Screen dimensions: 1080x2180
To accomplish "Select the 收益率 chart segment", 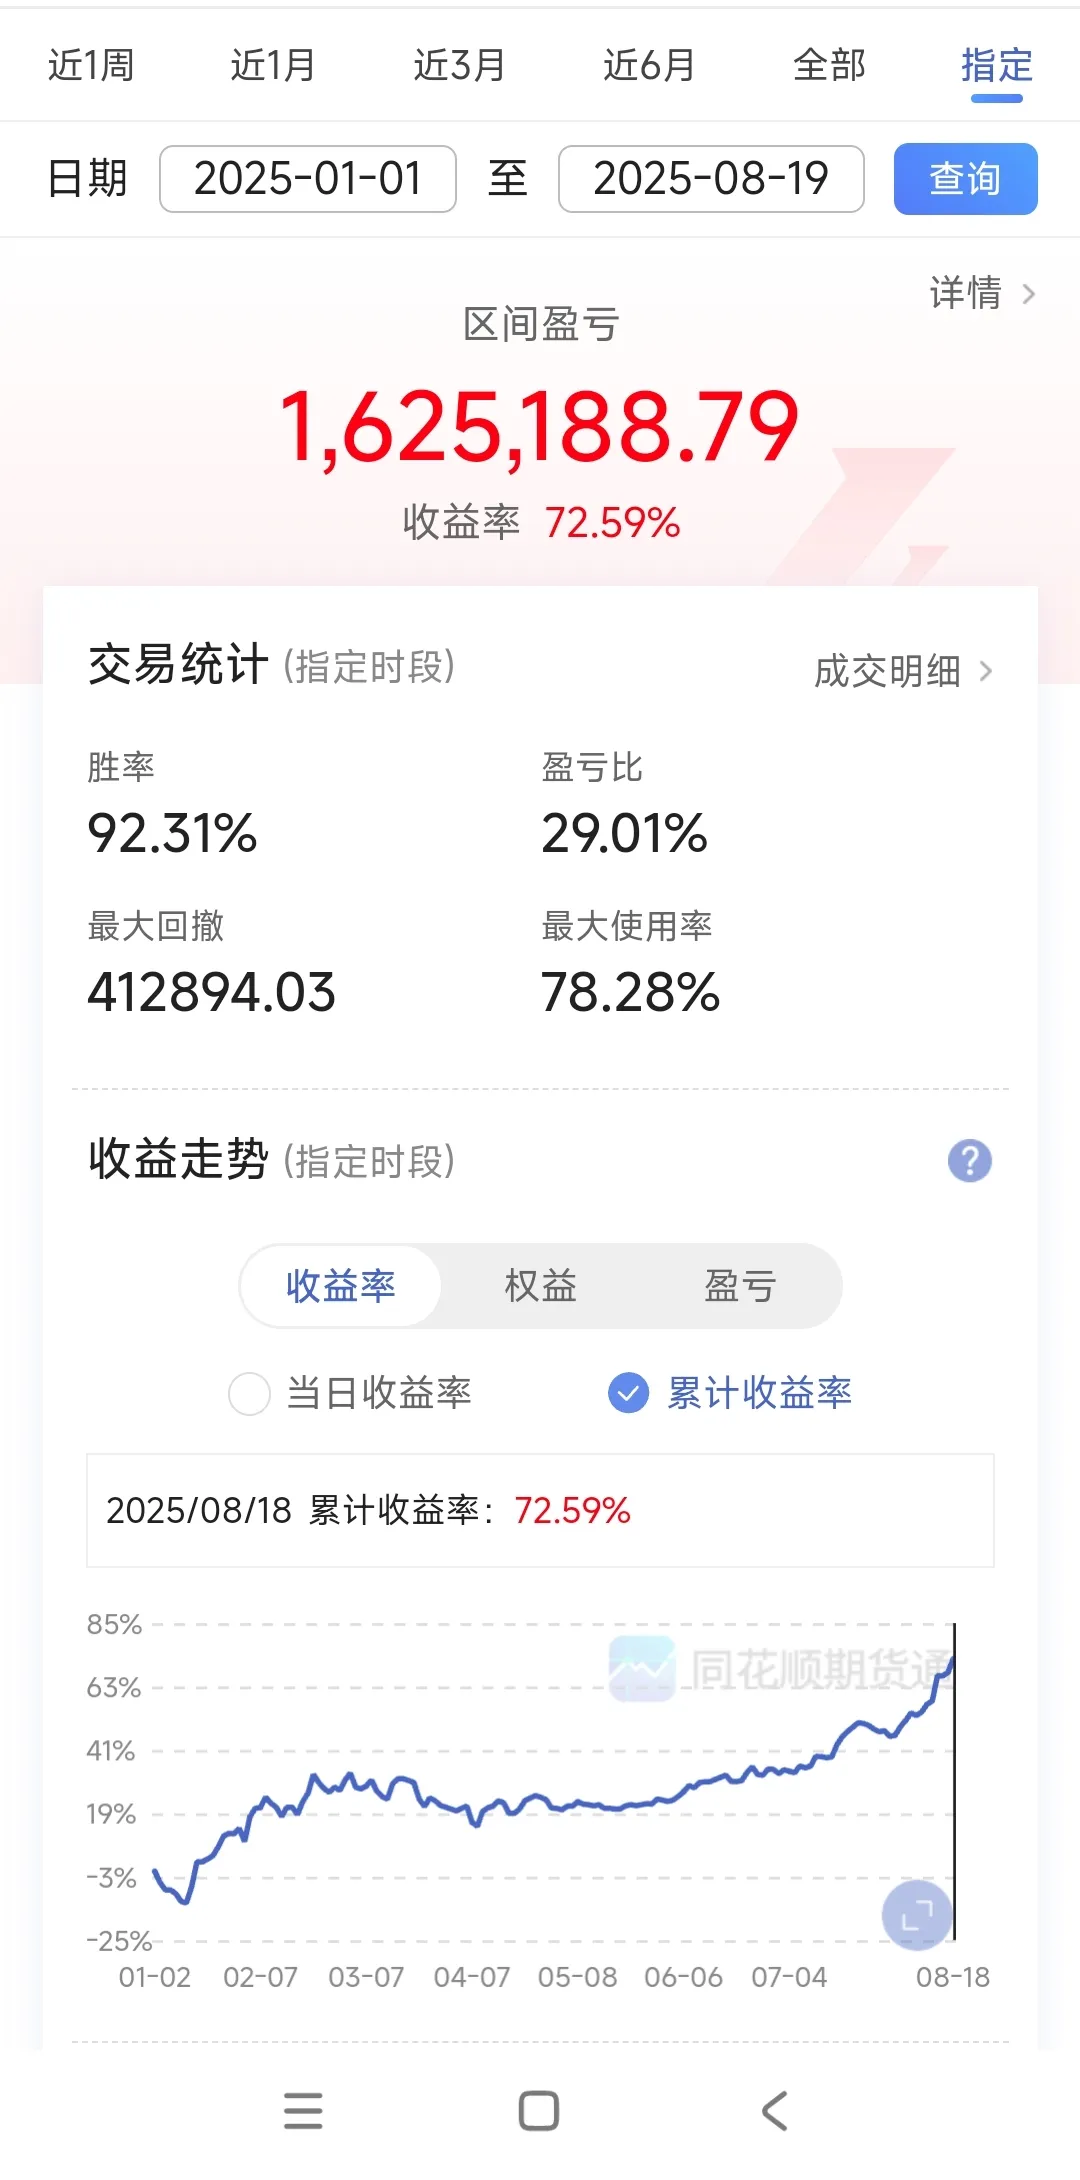I will 341,1286.
